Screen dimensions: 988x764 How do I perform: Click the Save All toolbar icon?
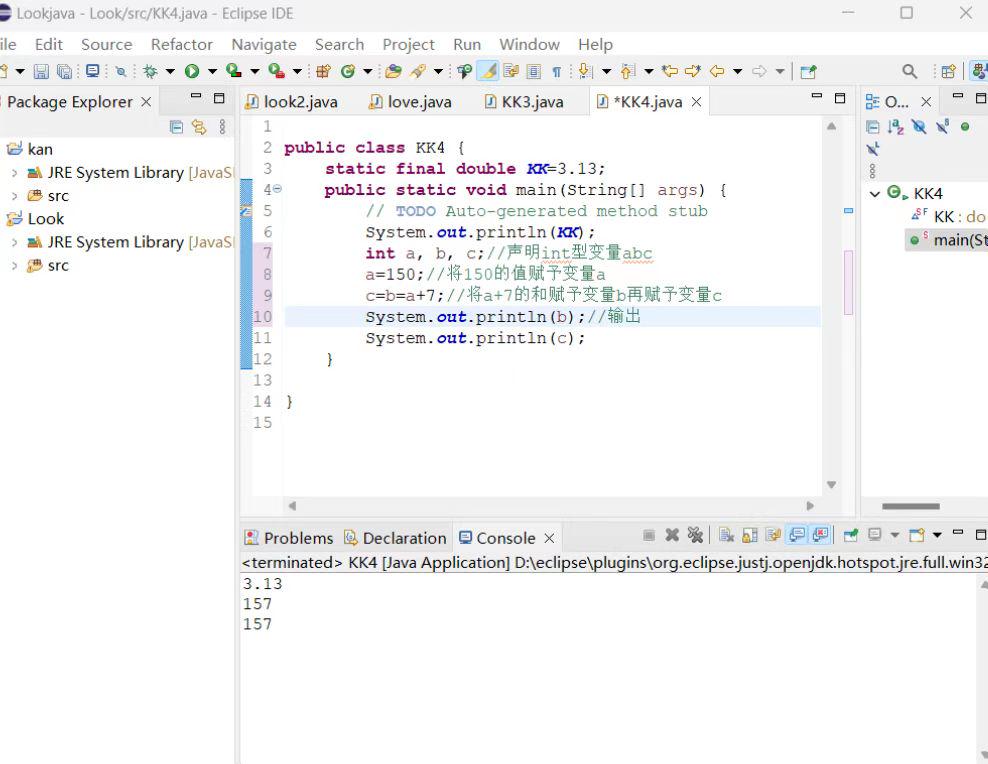coord(64,71)
